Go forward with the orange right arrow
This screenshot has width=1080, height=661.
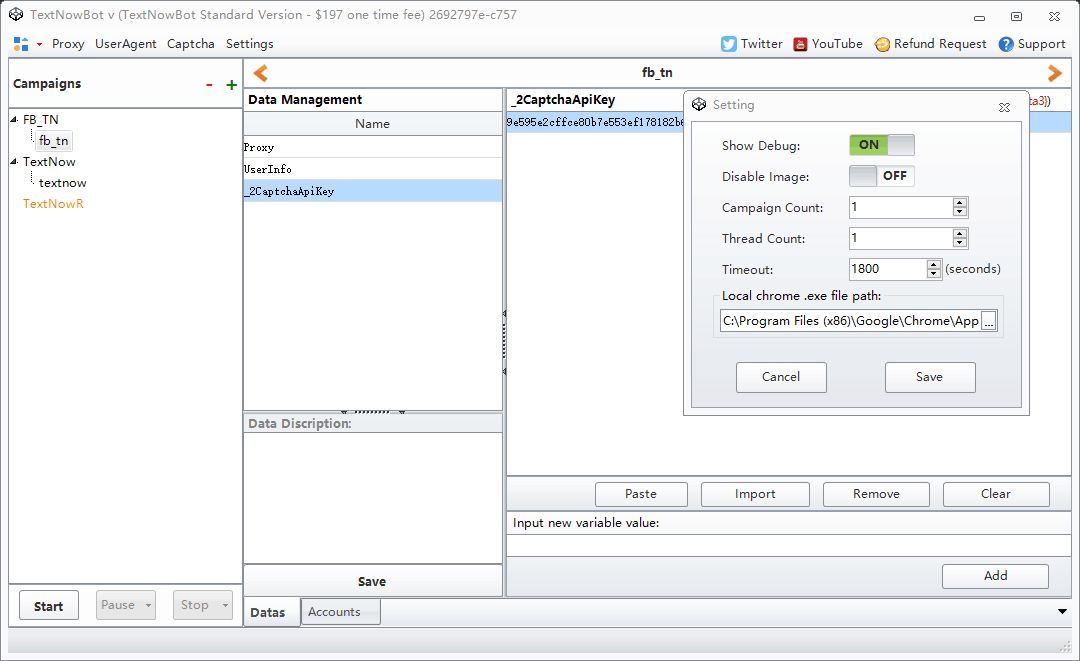tap(1054, 73)
